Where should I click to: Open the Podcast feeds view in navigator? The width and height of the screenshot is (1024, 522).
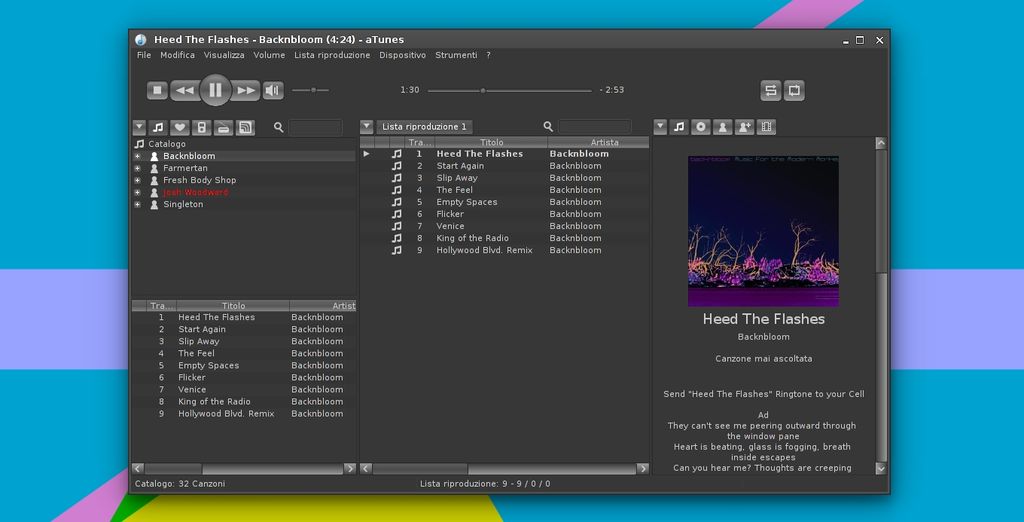tap(245, 127)
